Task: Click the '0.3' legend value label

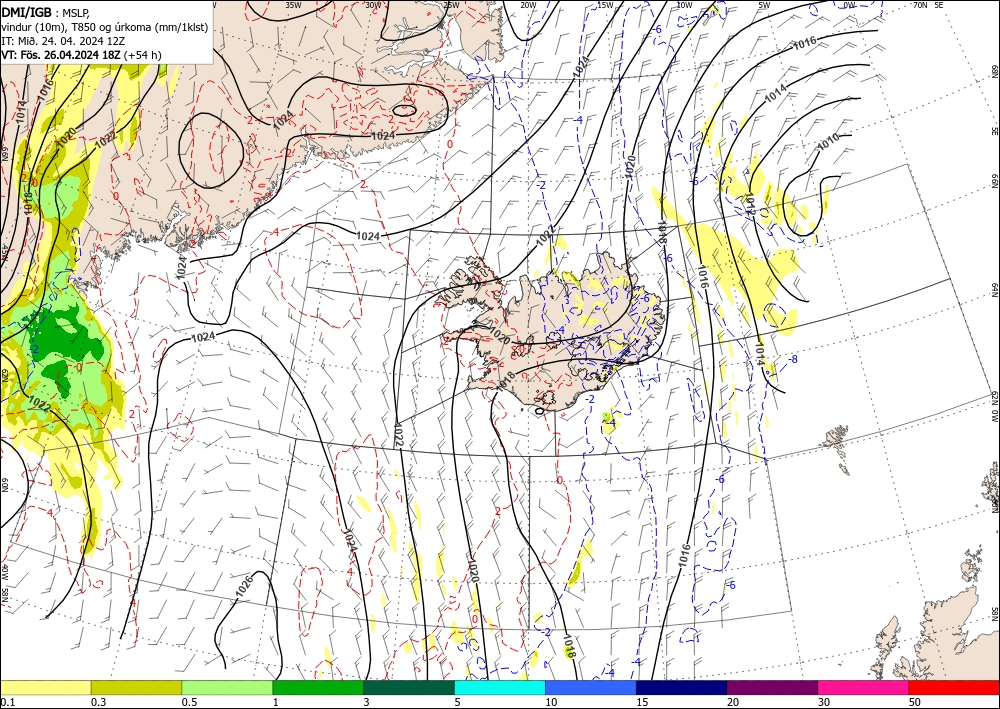Action: [x=98, y=702]
